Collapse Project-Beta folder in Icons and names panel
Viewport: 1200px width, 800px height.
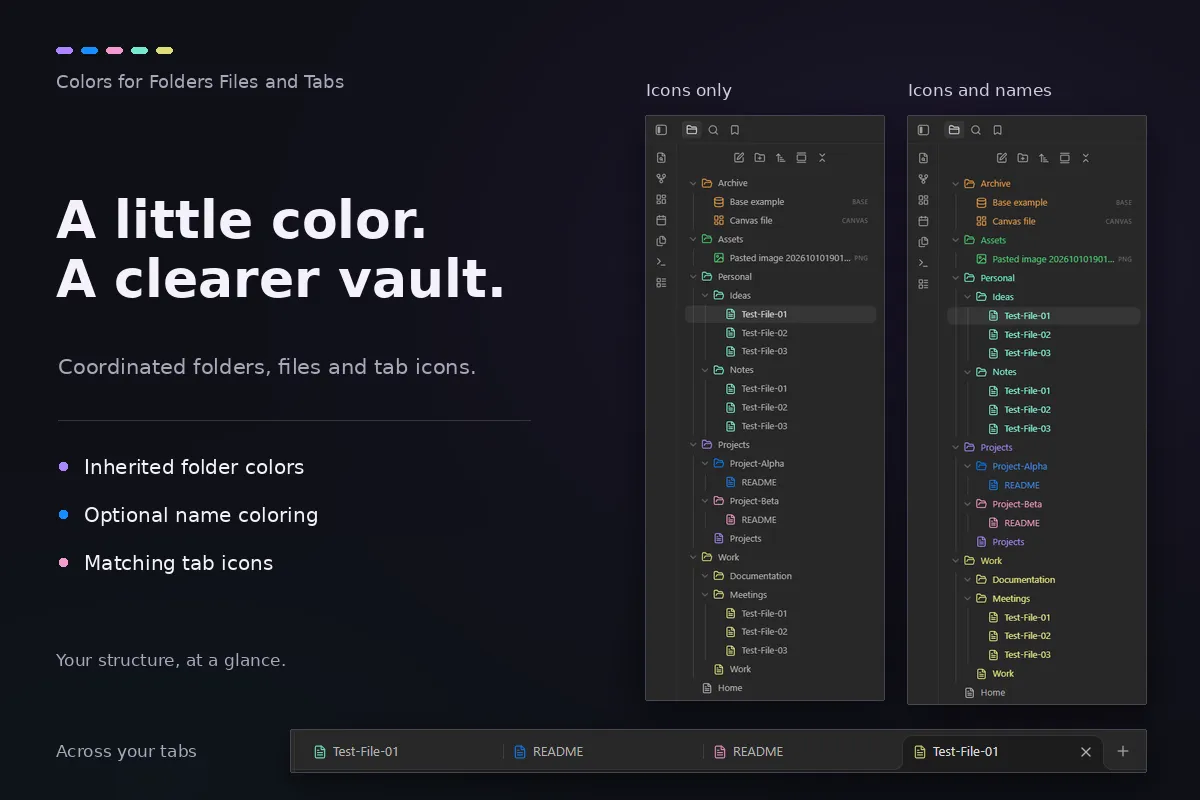[967, 504]
